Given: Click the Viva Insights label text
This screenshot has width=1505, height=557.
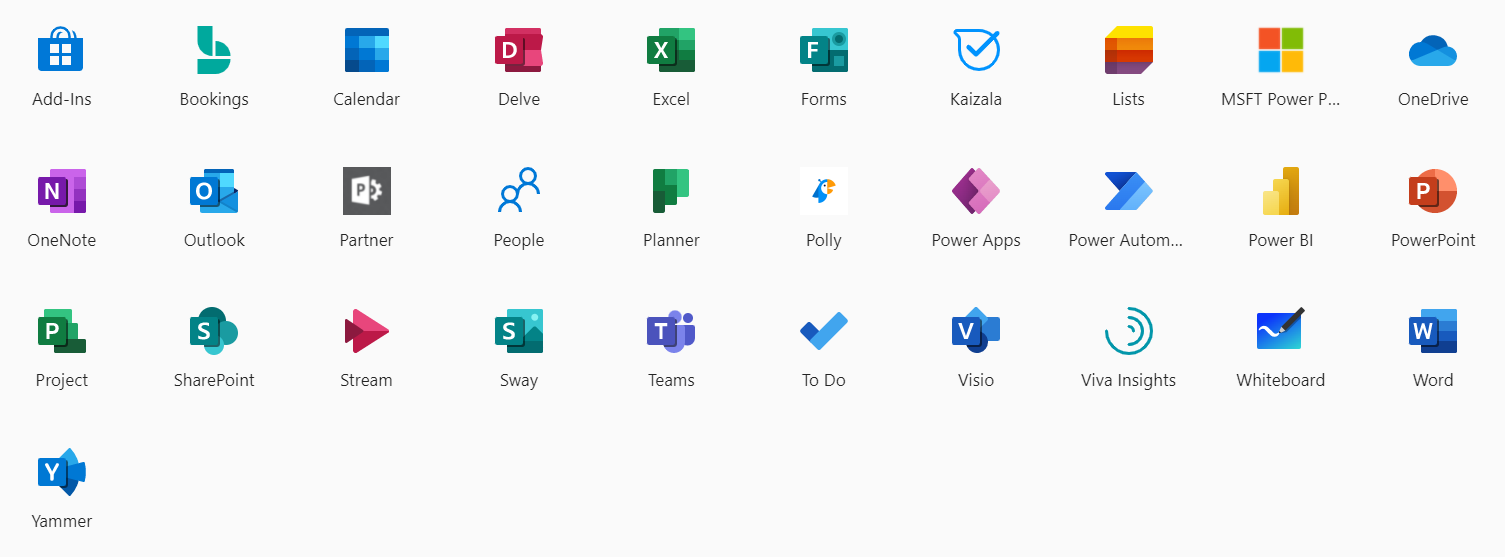Looking at the screenshot, I should [1128, 380].
